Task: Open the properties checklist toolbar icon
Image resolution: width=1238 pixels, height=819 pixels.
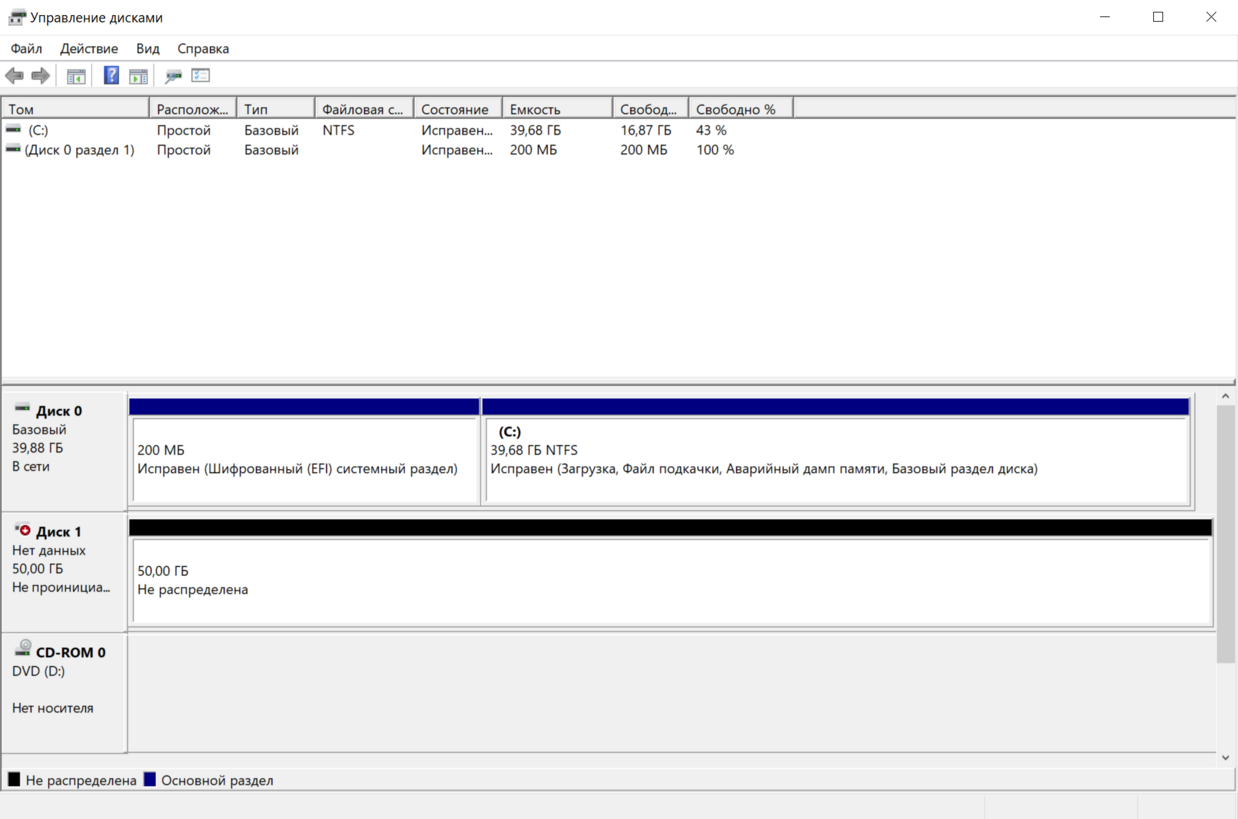Action: (201, 76)
